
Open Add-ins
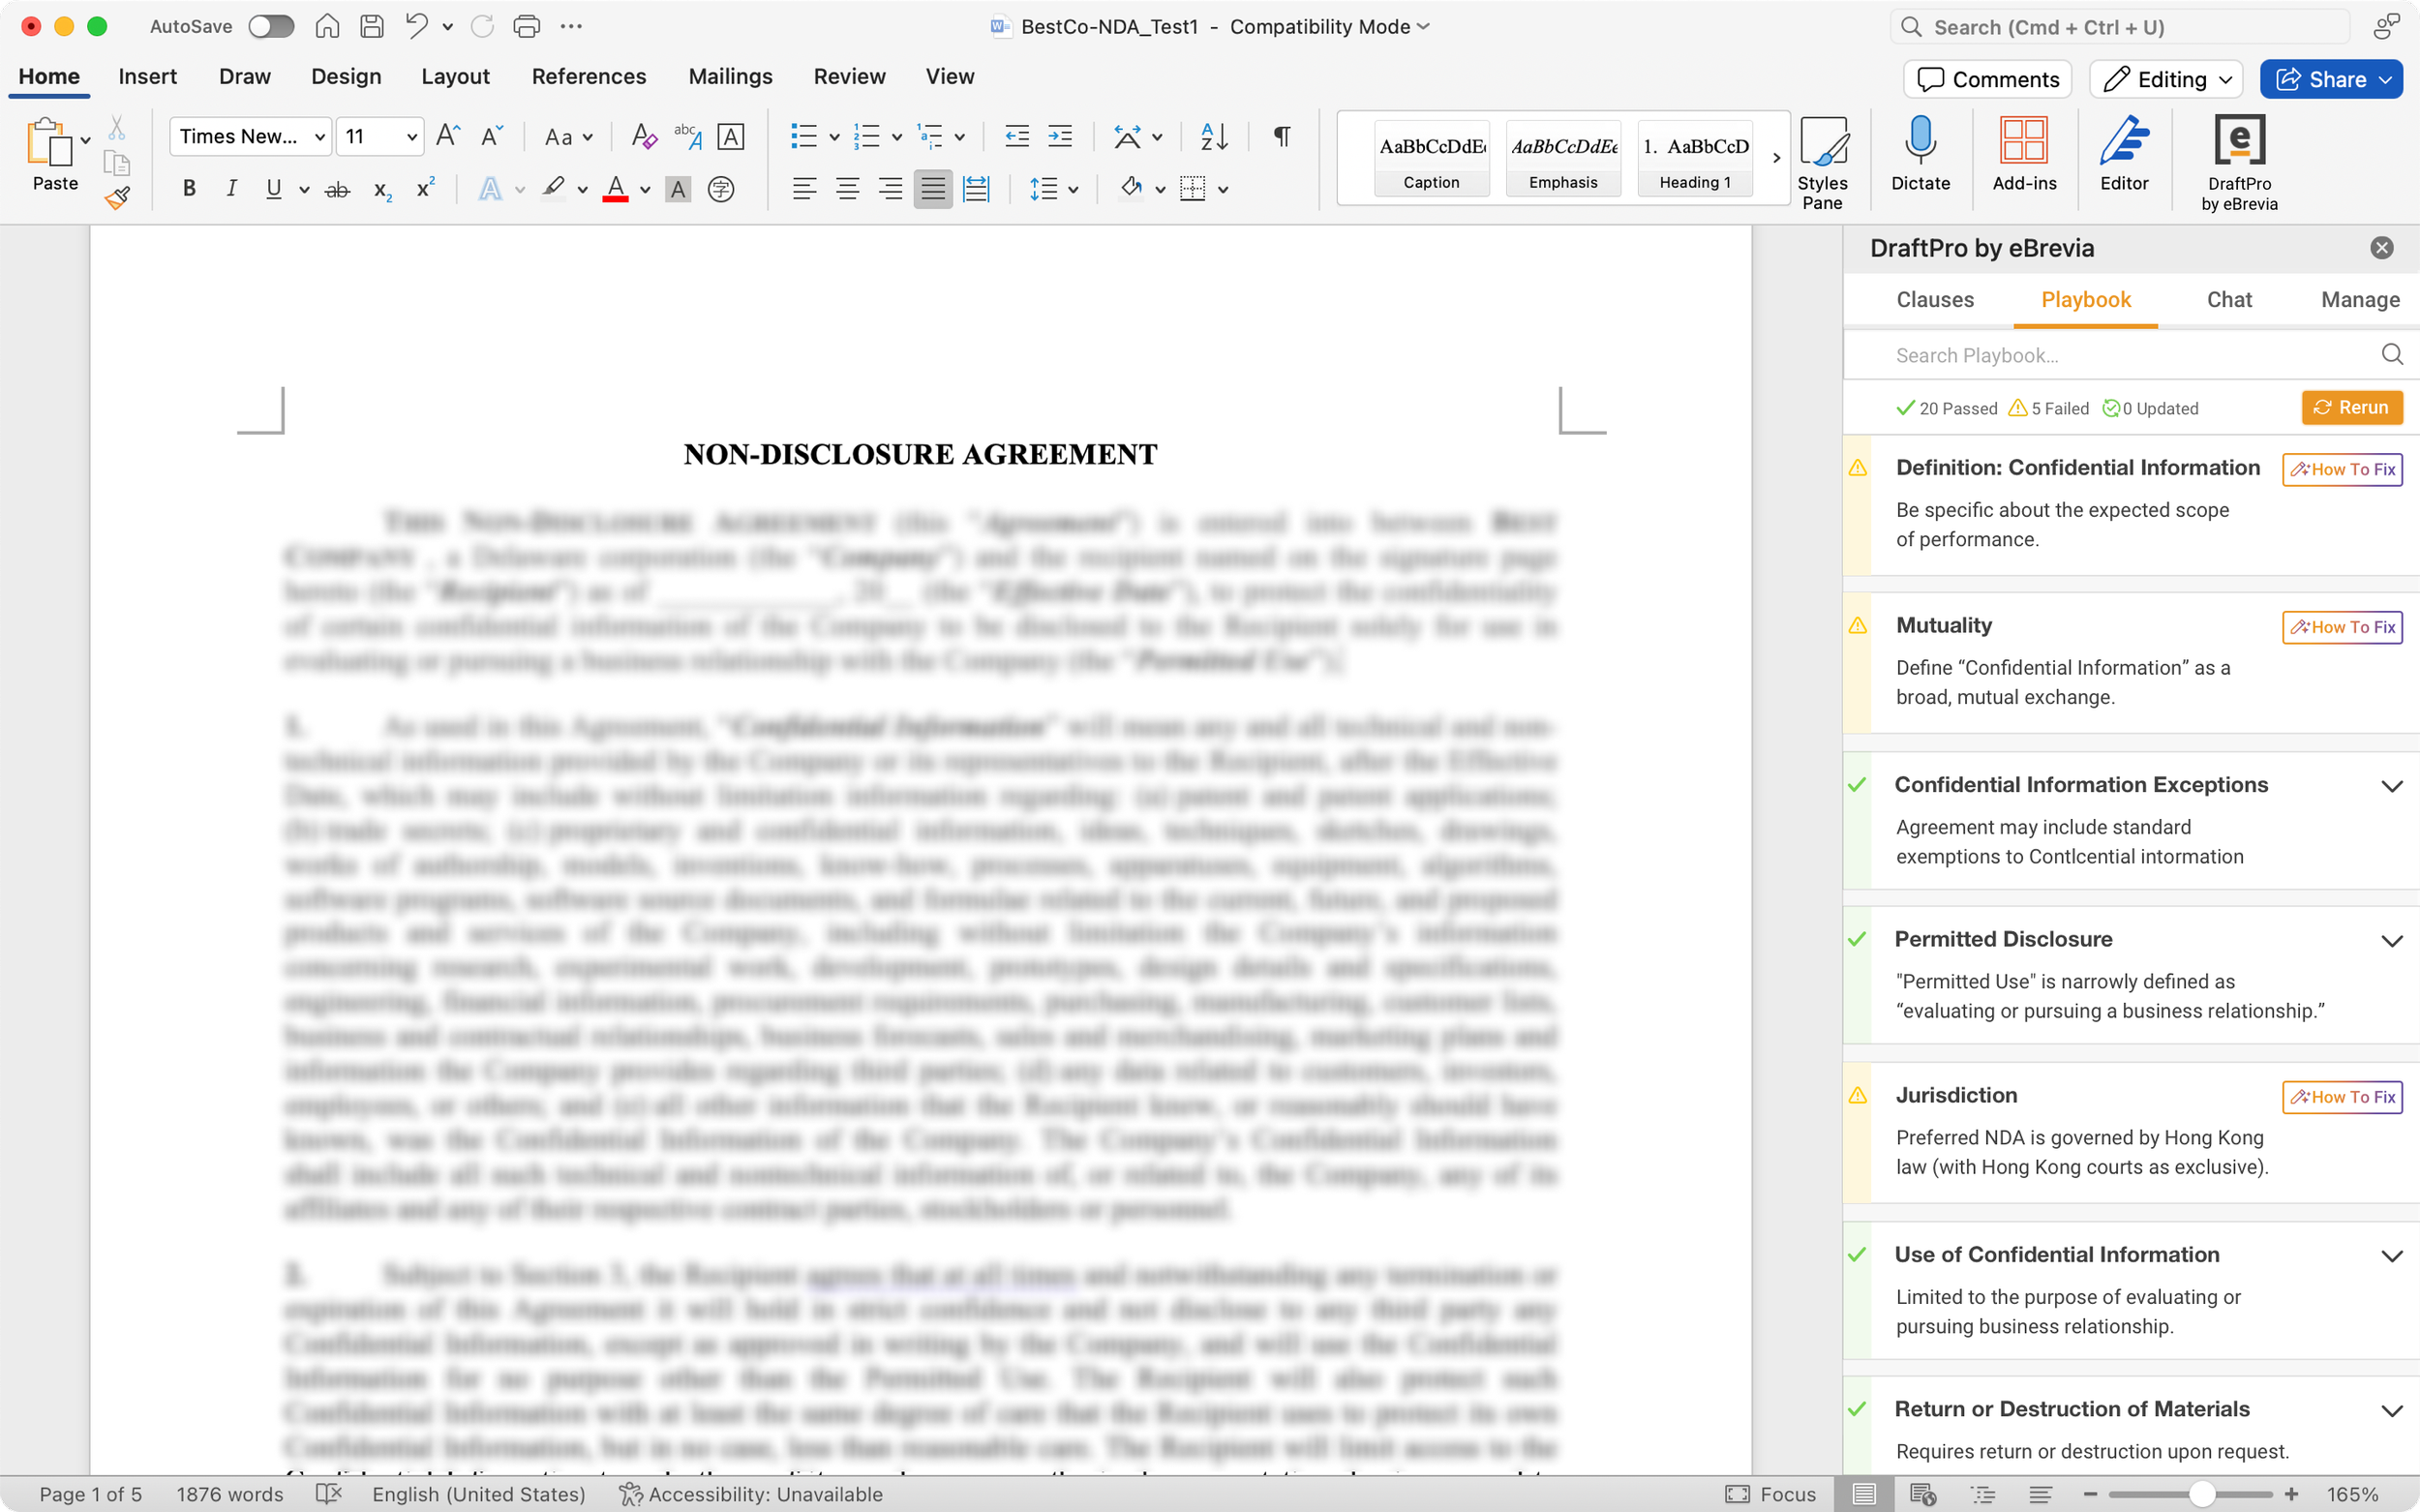tap(2024, 154)
